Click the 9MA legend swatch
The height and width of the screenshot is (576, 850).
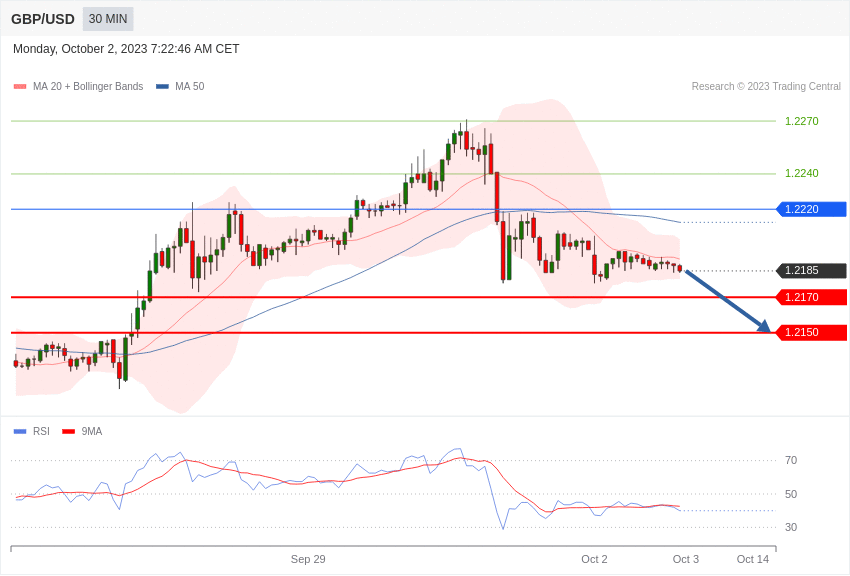coord(69,432)
